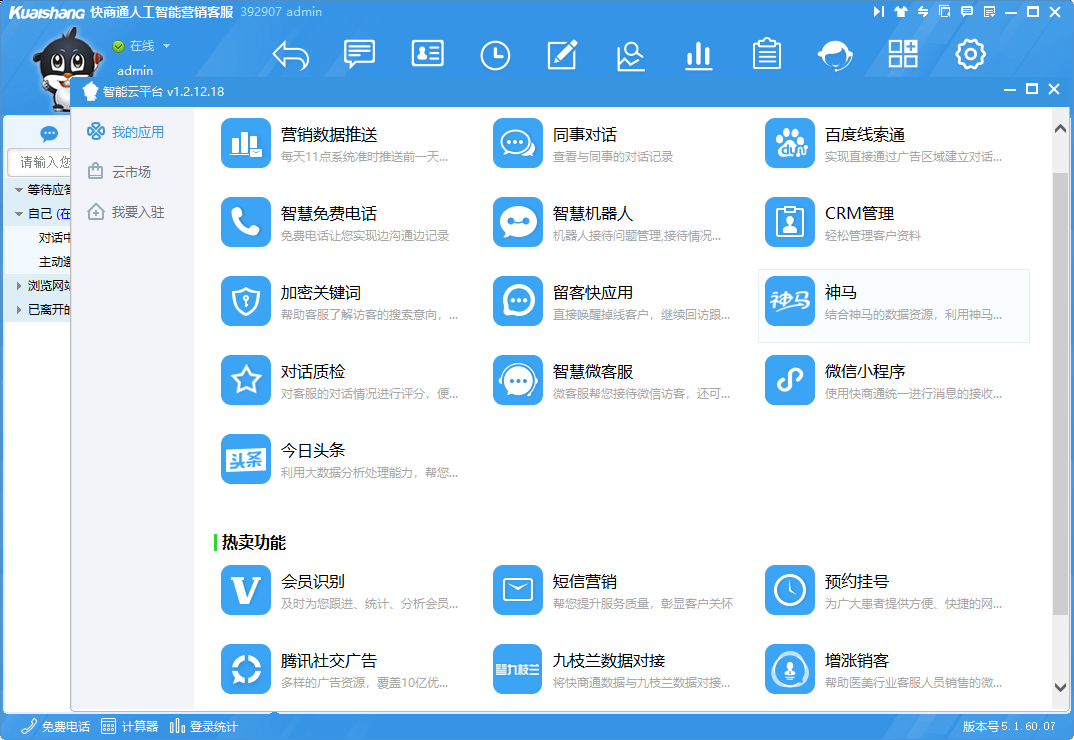Click the vertical scrollbar down arrow
Screen dimensions: 1074x740
tap(1061, 687)
